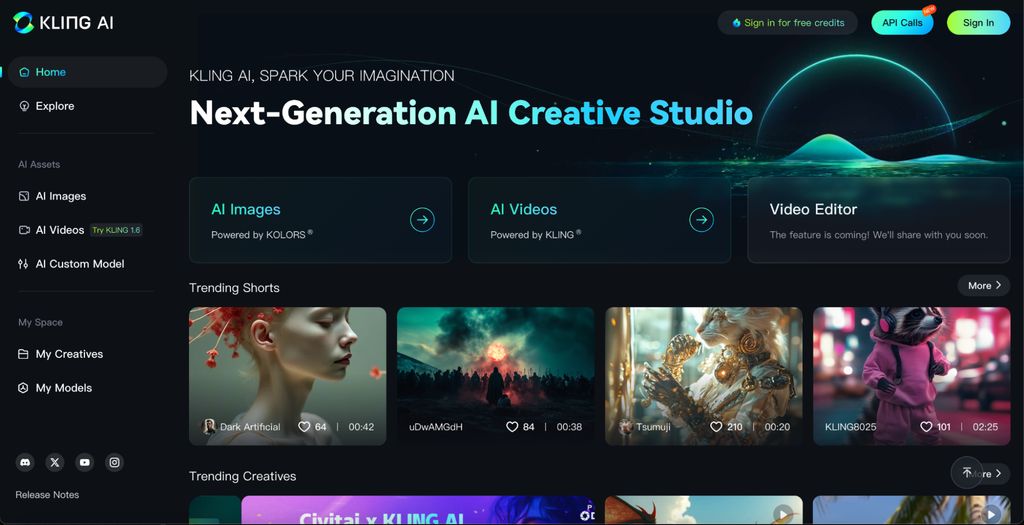Click the arrow icon on AI Videos card
The width and height of the screenshot is (1024, 525).
[x=701, y=220]
